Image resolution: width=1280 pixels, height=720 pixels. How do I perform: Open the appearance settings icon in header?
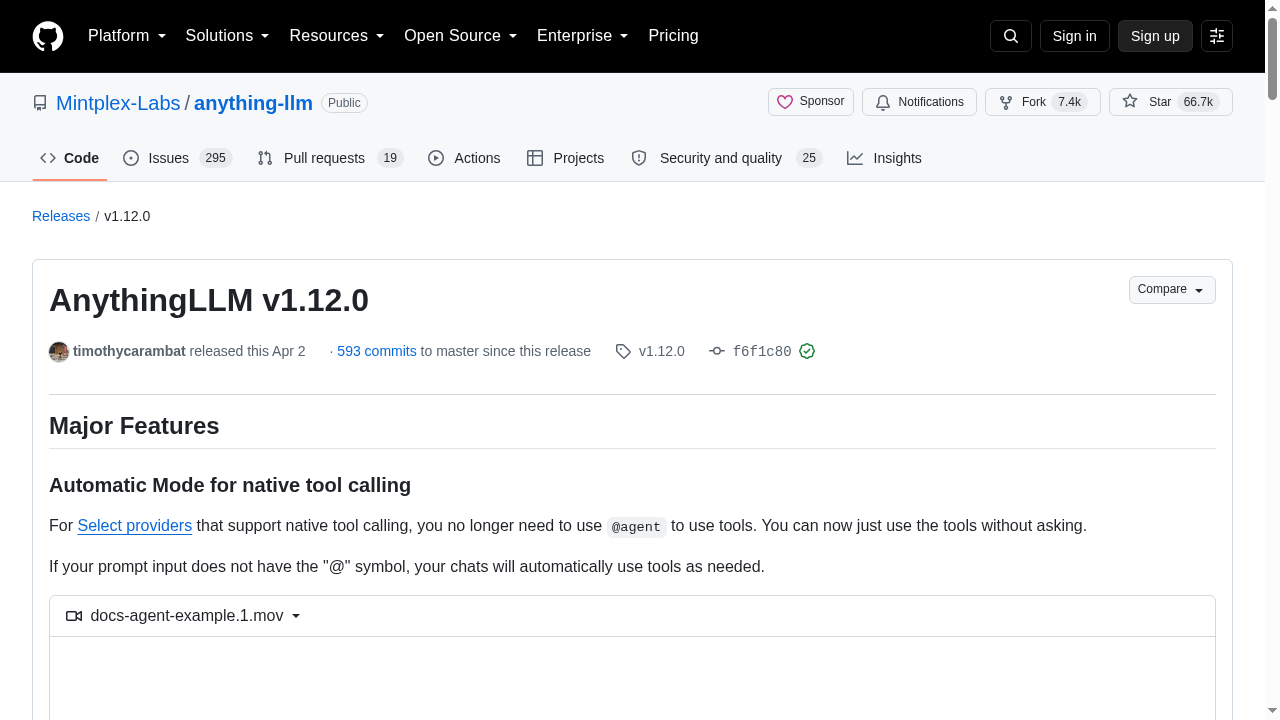1217,36
